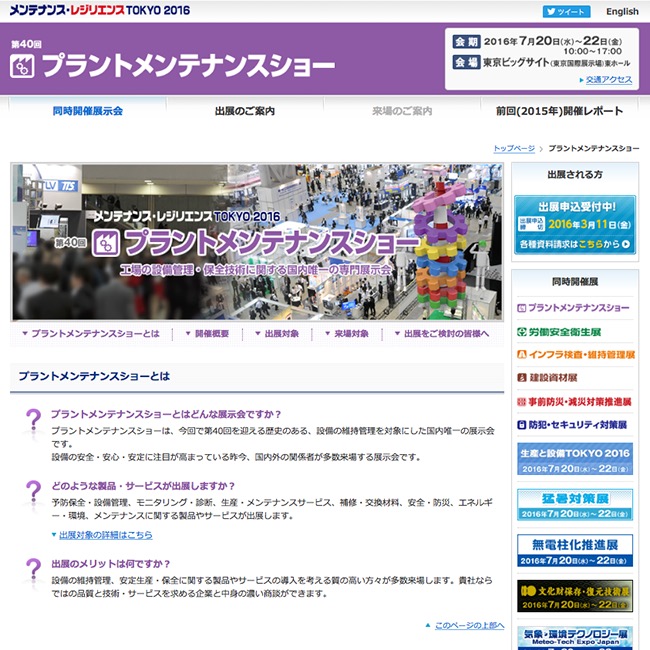650x650 pixels.
Task: Switch site language to English
Action: [x=622, y=12]
